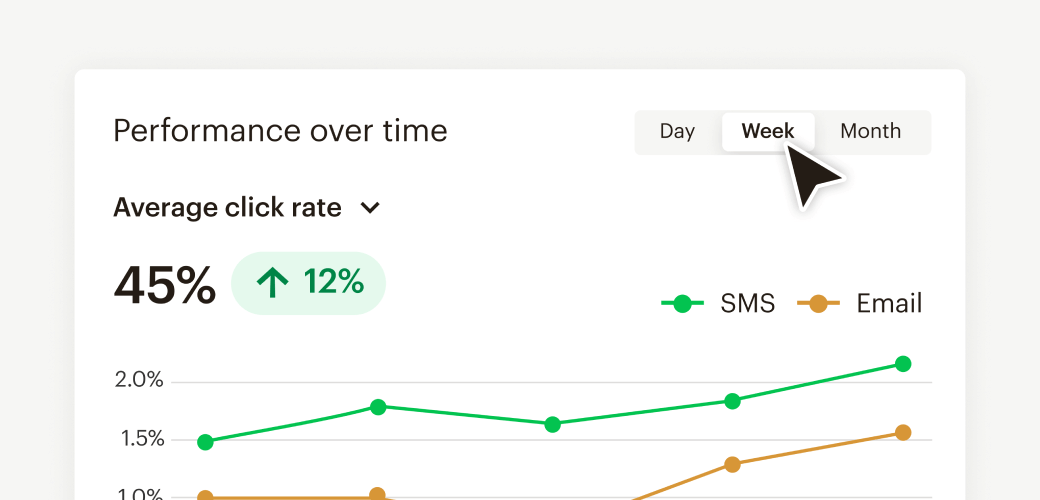Click the orange Email legend marker
Viewport: 1040px width, 500px height.
[818, 304]
